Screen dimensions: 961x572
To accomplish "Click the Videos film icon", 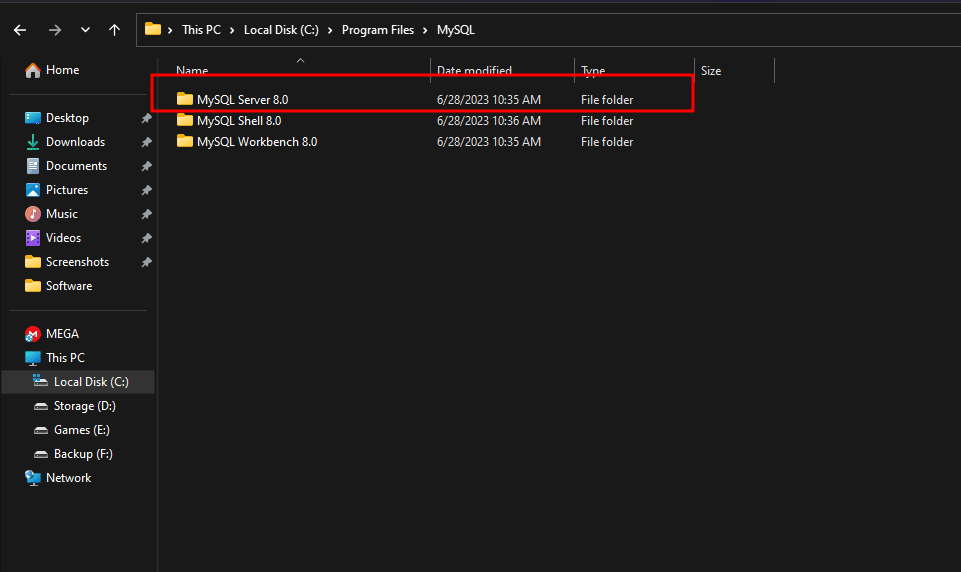I will [x=32, y=238].
